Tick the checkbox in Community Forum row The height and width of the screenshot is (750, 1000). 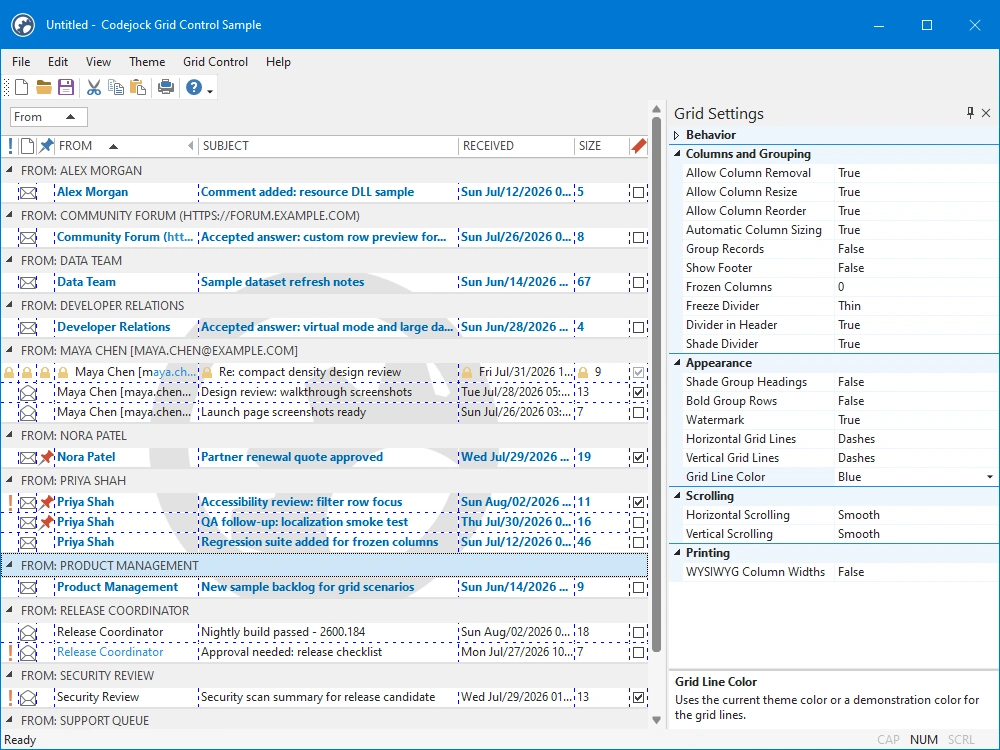638,237
